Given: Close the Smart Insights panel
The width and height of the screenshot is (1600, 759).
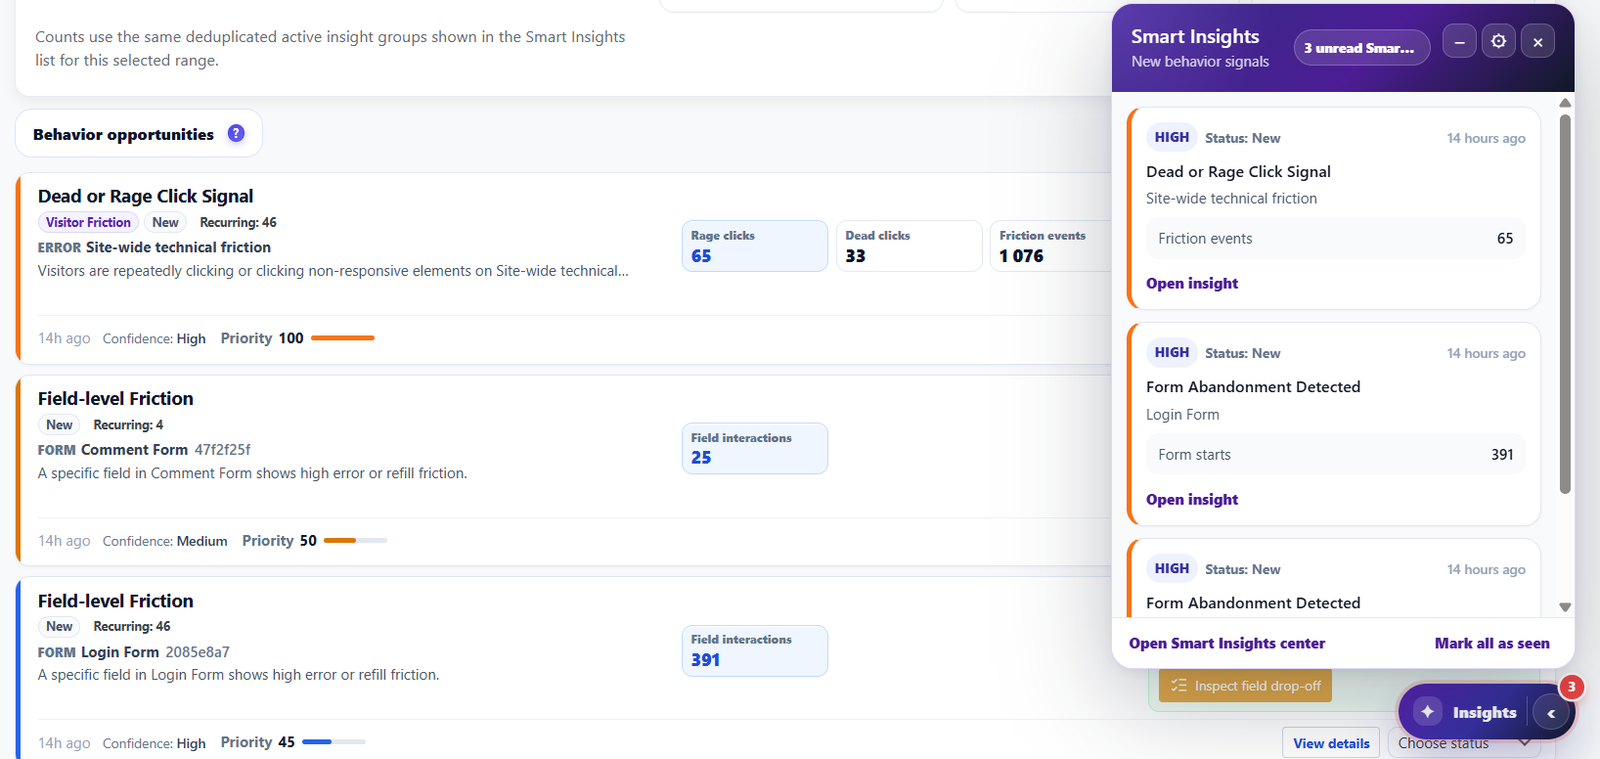Looking at the screenshot, I should coord(1538,41).
